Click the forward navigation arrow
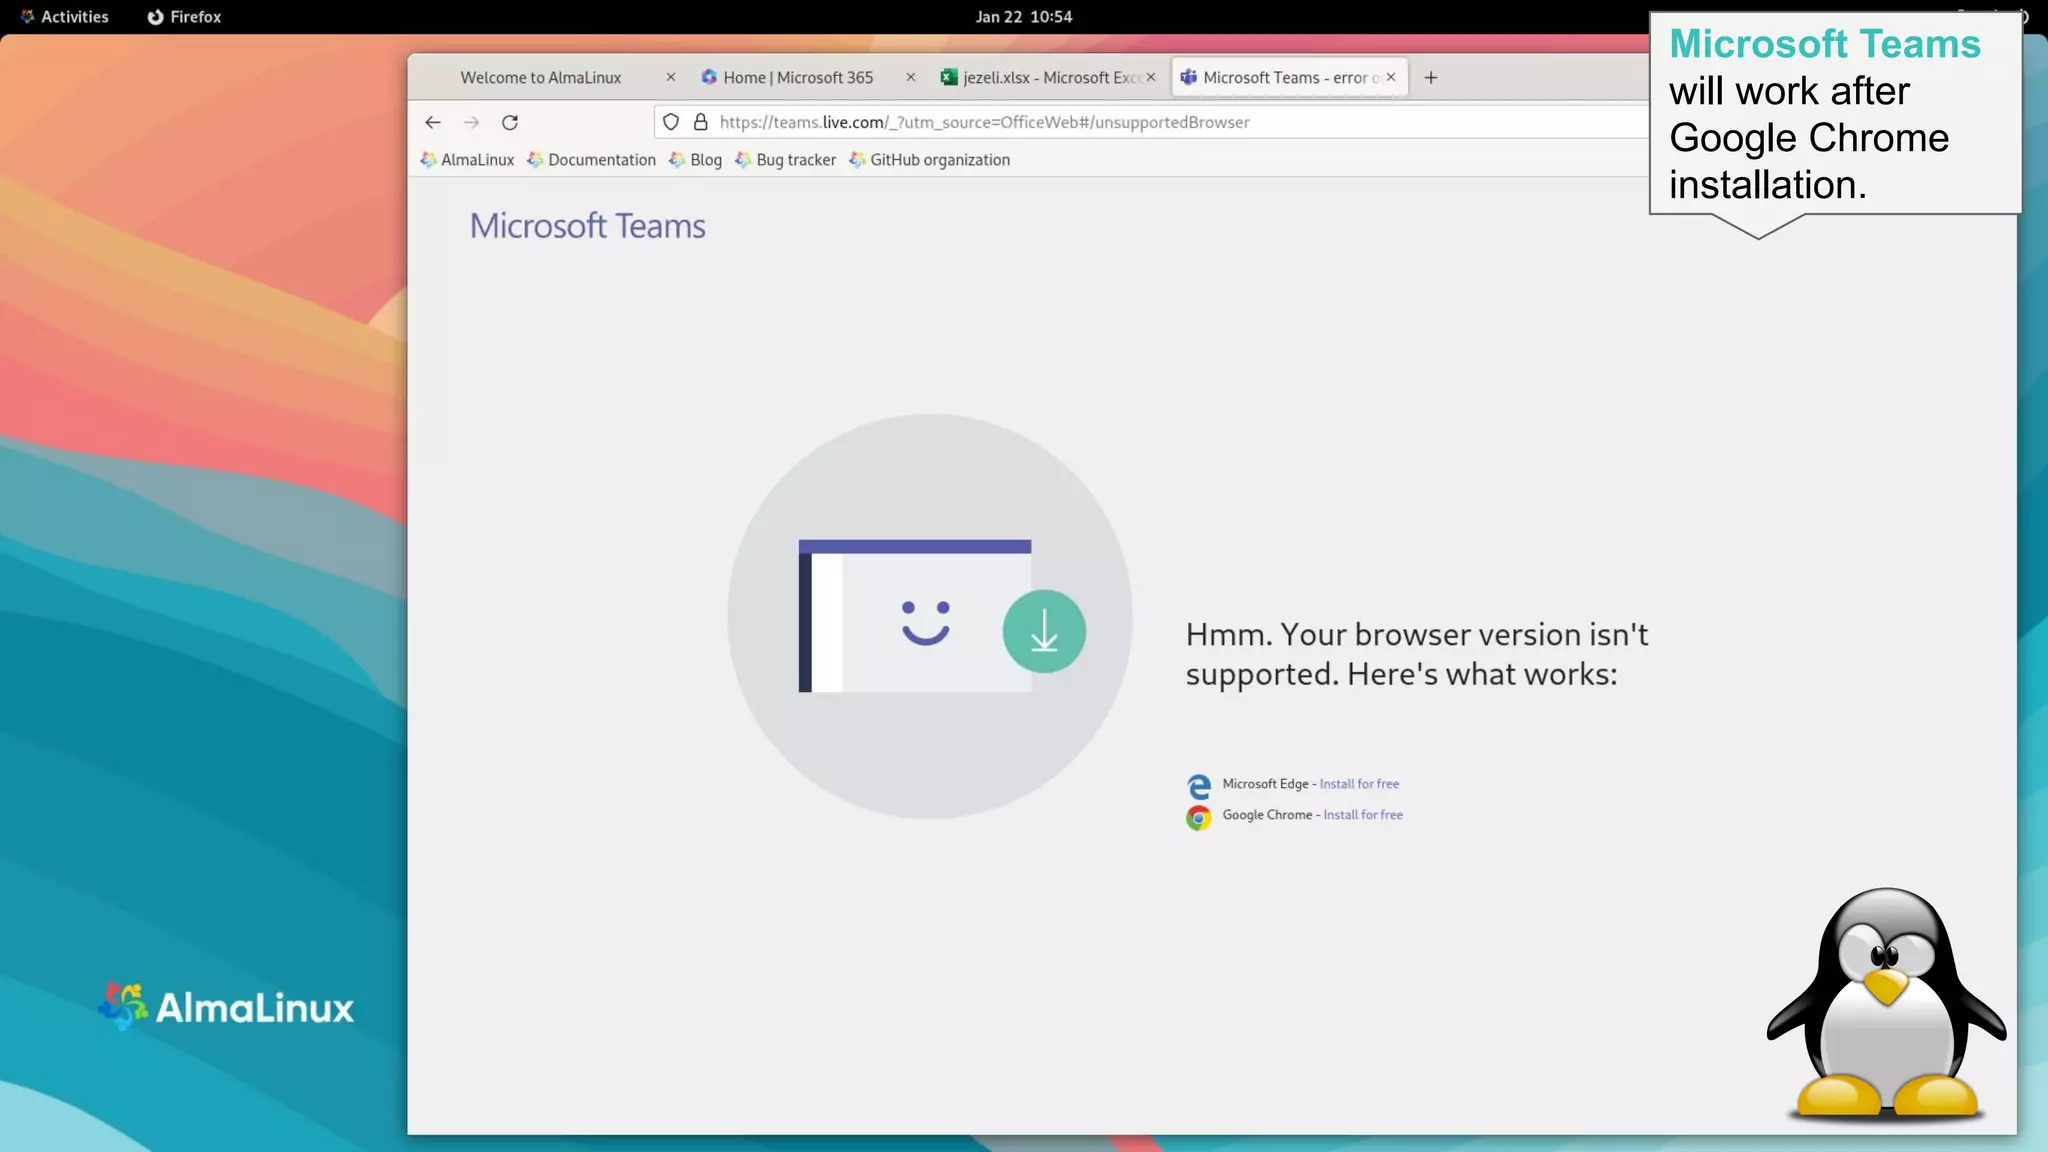This screenshot has width=2048, height=1152. click(x=471, y=122)
